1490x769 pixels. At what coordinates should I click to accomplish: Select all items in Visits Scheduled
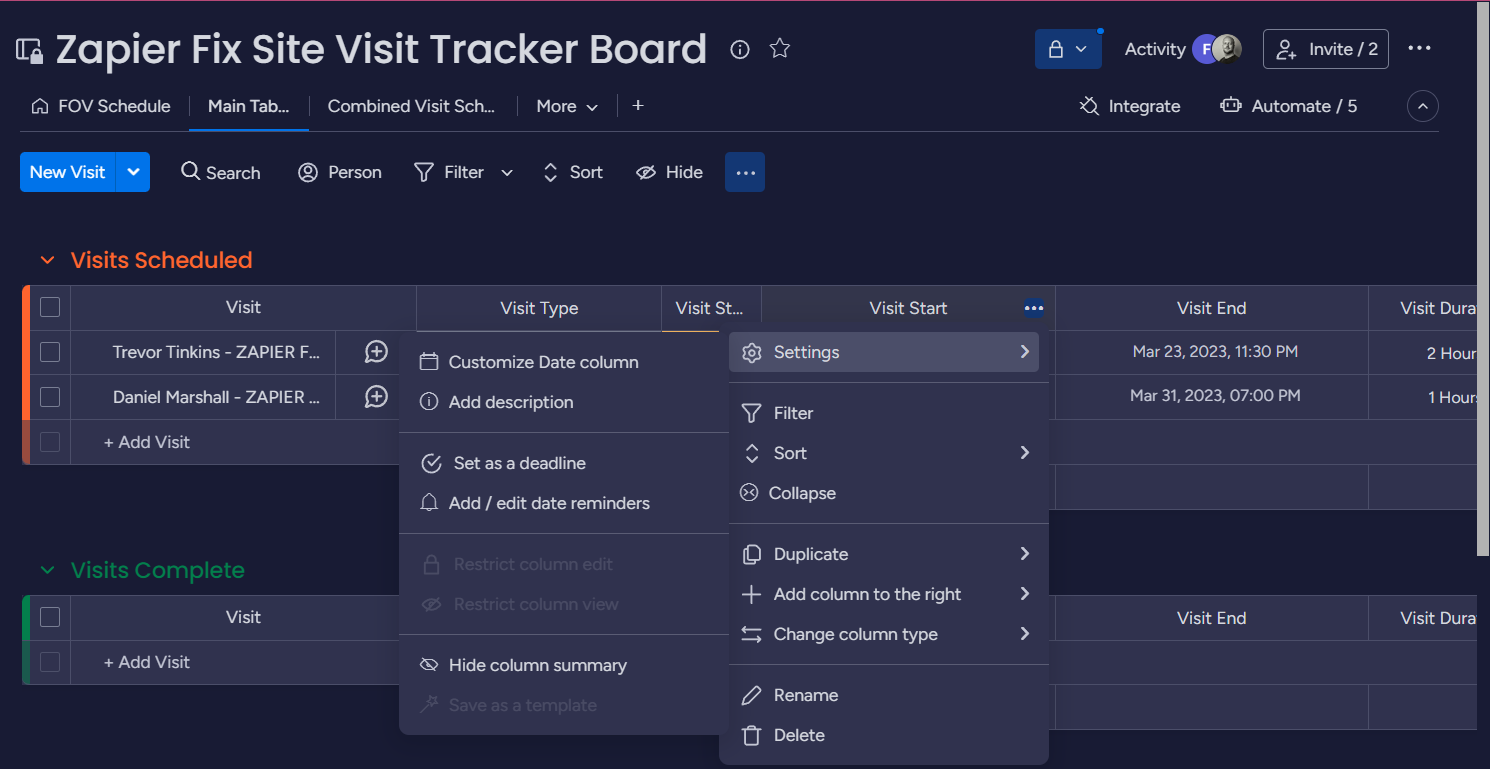pyautogui.click(x=50, y=307)
